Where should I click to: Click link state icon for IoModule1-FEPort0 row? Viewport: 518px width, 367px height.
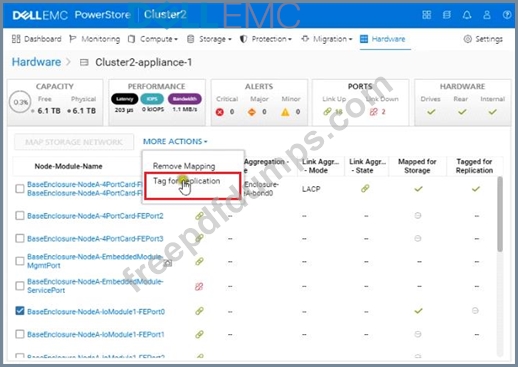click(199, 311)
